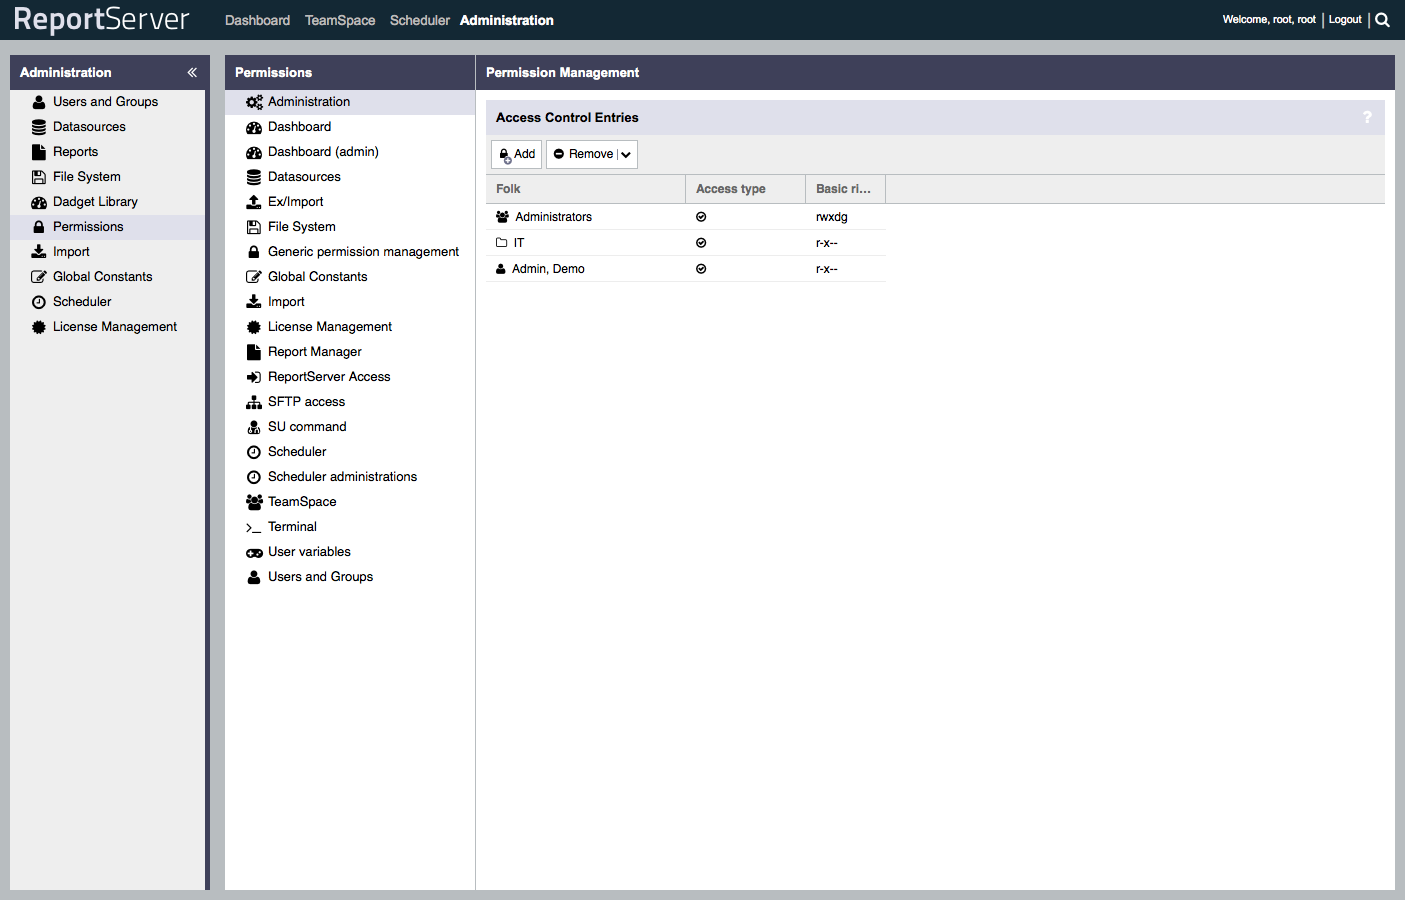Screen dimensions: 1405x900
Task: Click the IT folder icon in table
Action: 502,243
